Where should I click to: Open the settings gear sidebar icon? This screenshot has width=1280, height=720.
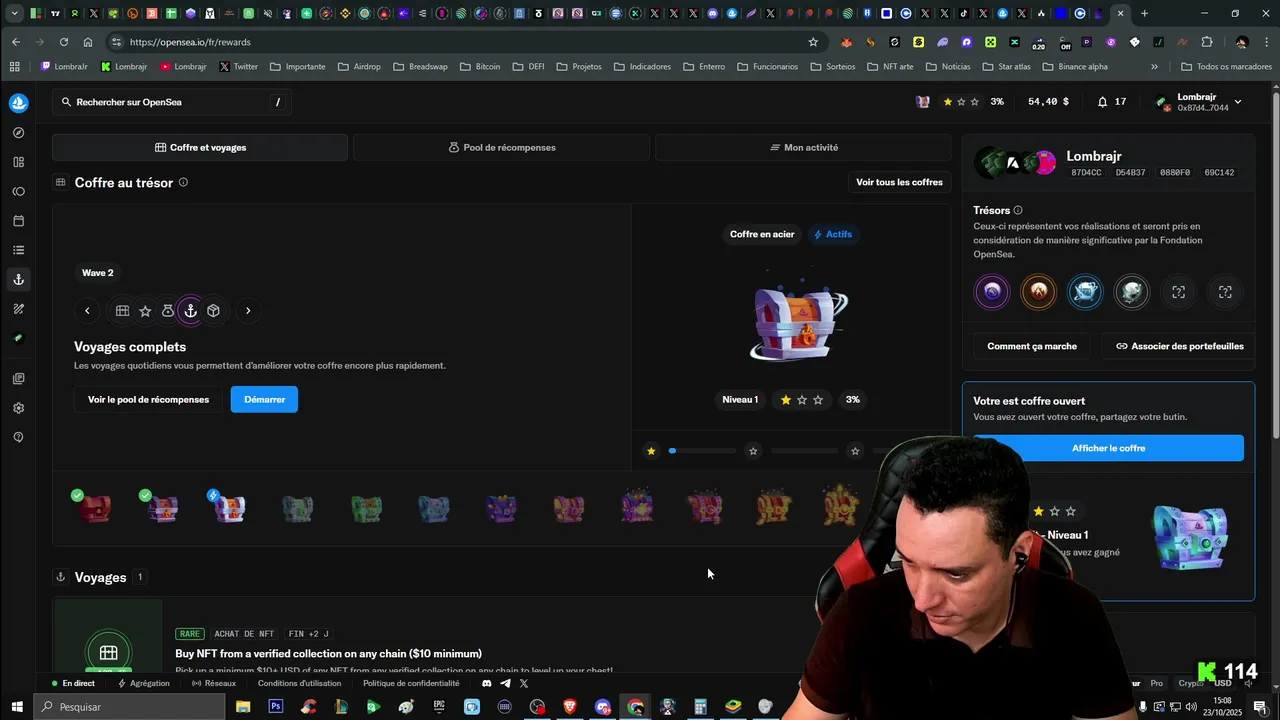pyautogui.click(x=18, y=408)
